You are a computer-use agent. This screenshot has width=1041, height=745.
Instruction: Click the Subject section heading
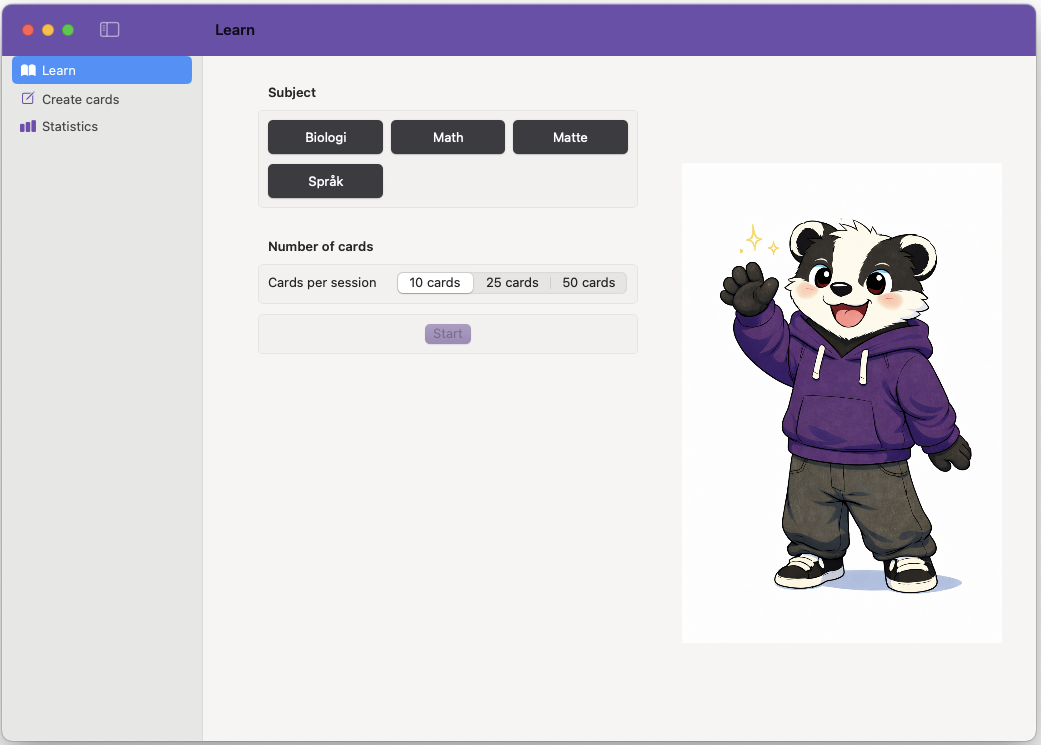point(291,92)
